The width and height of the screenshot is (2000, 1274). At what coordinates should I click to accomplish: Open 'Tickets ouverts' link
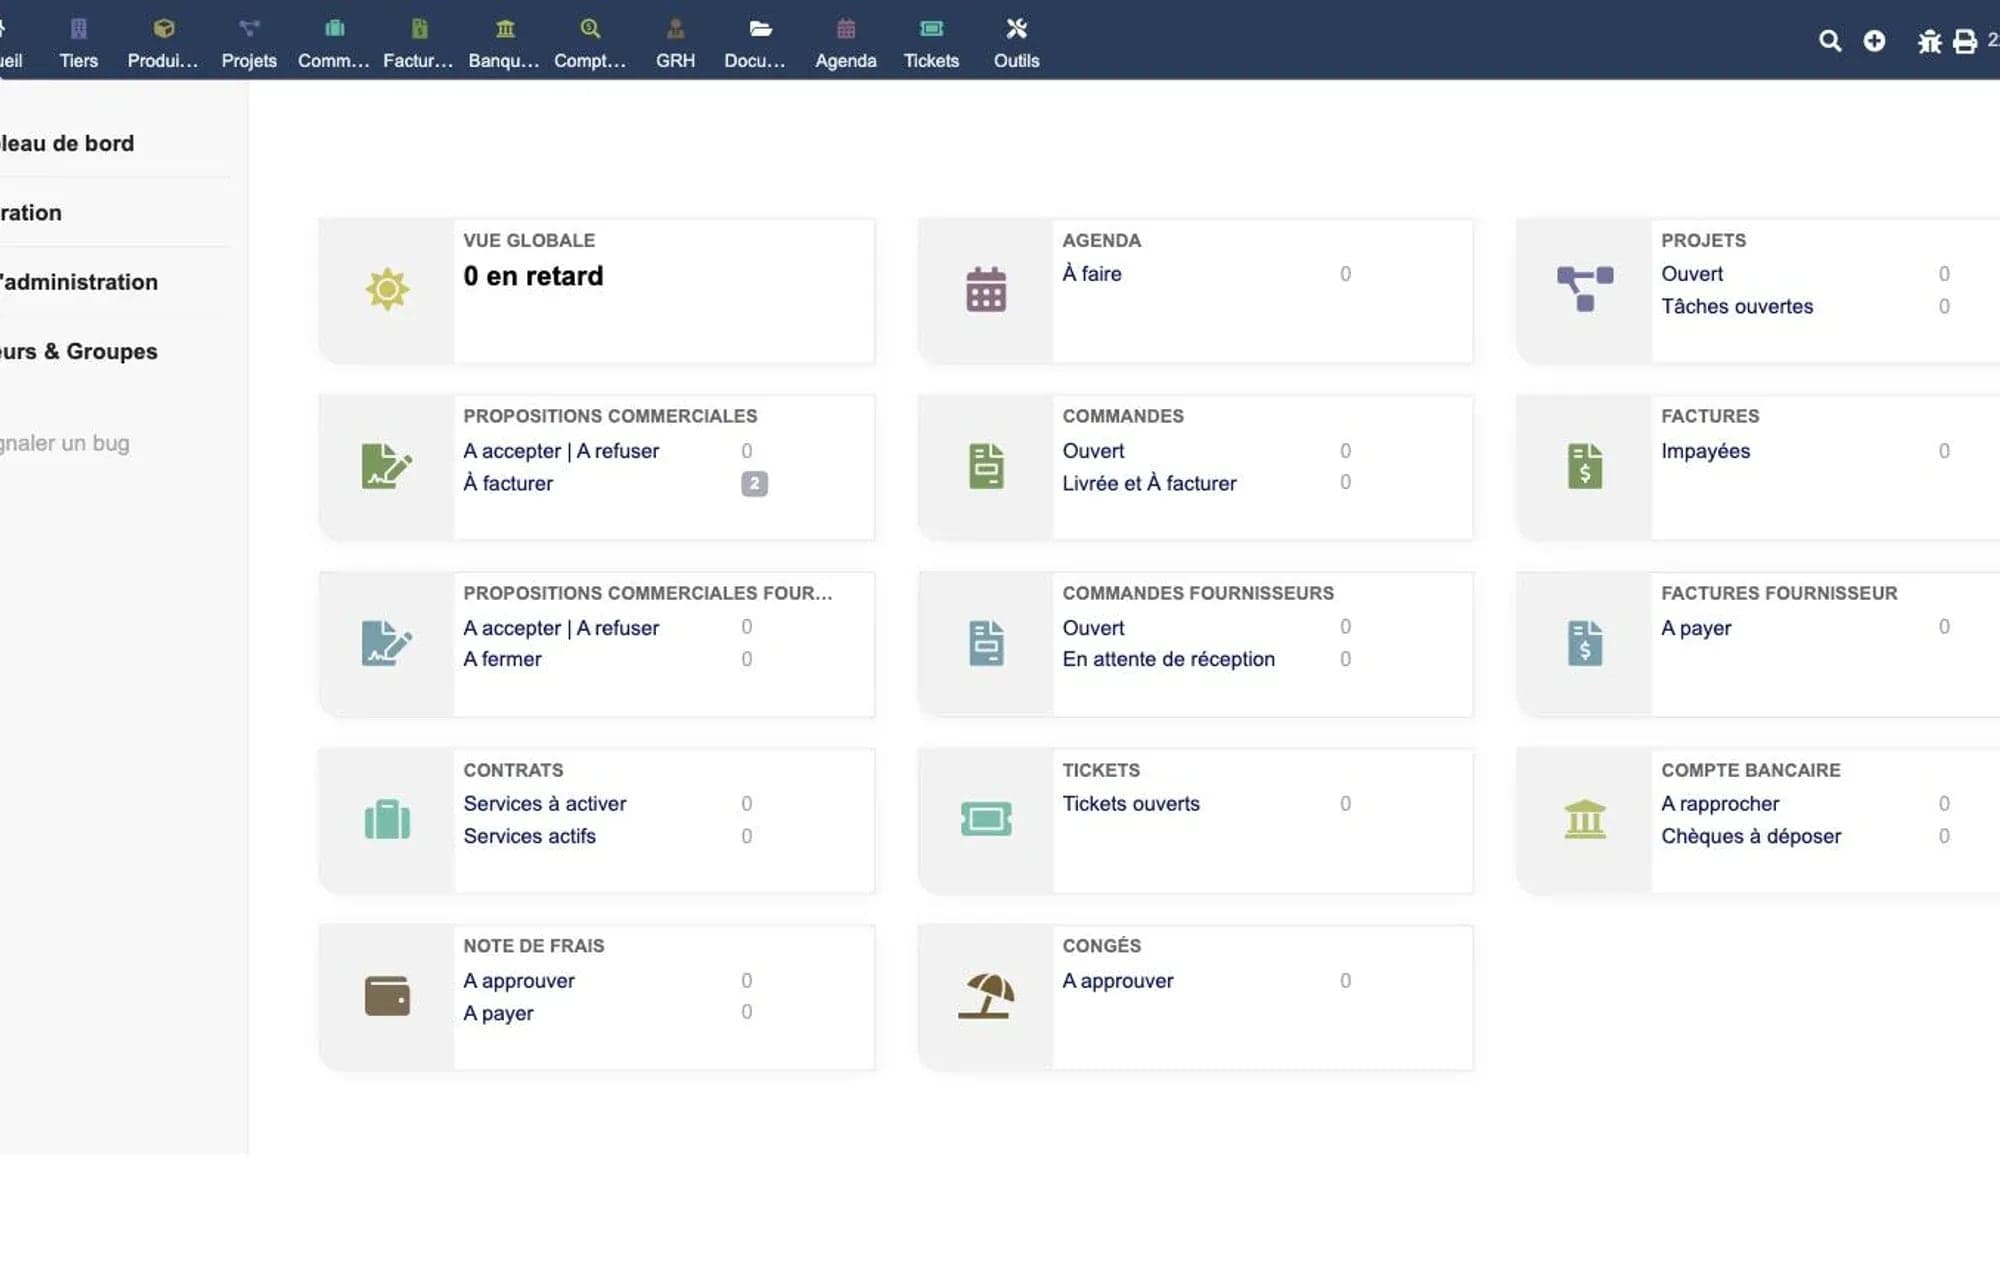(x=1130, y=804)
